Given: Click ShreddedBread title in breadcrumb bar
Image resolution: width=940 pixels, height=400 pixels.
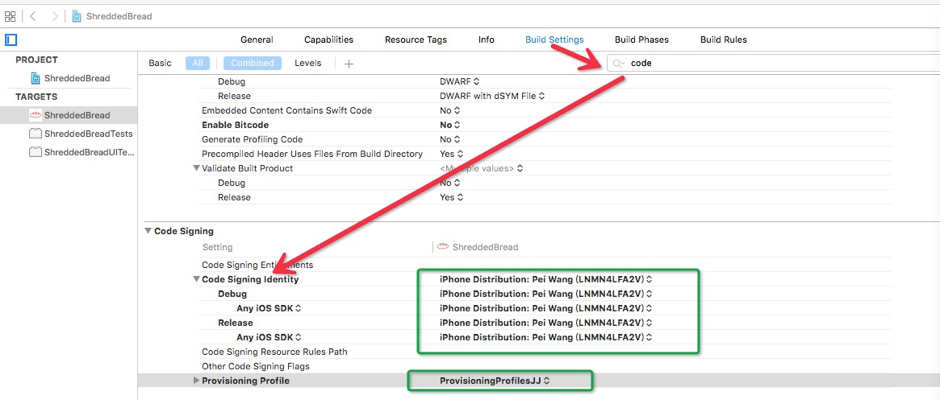Looking at the screenshot, I should [x=119, y=16].
